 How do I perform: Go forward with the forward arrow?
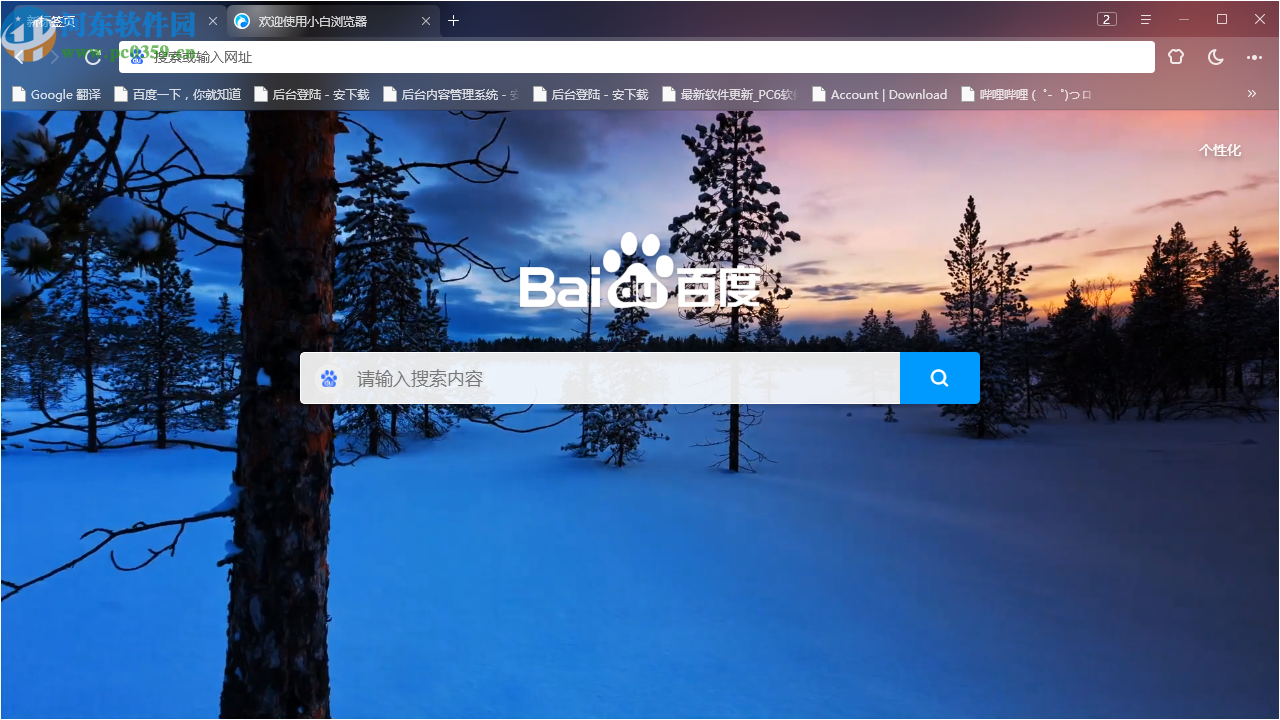point(55,57)
